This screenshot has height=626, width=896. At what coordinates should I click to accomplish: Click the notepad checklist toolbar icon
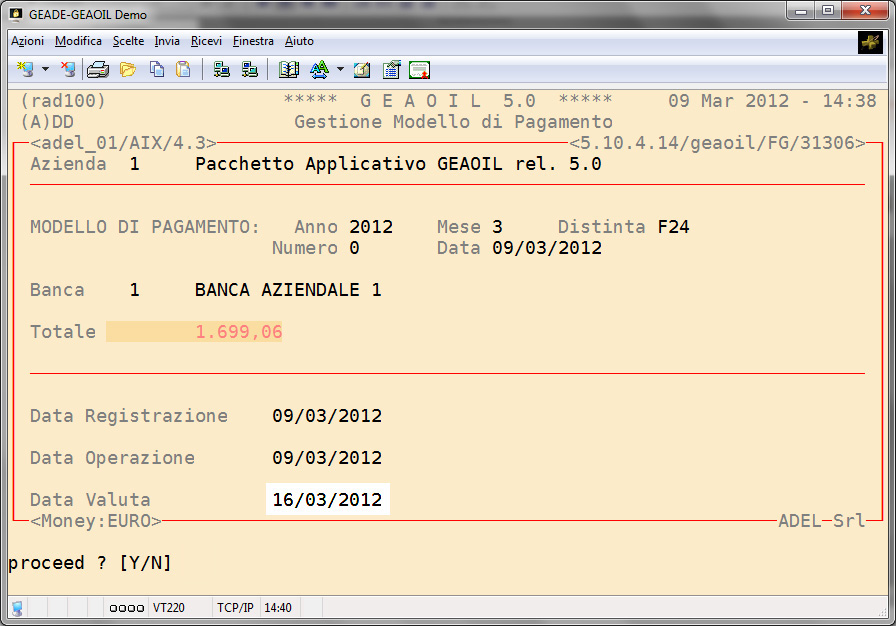tap(392, 70)
